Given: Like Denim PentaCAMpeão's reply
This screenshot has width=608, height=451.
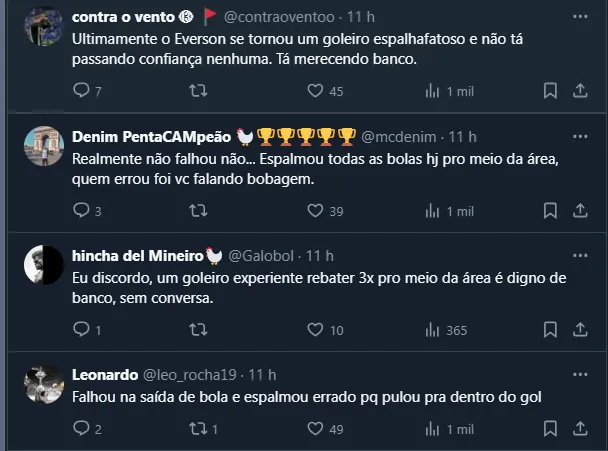Looking at the screenshot, I should click(x=315, y=210).
